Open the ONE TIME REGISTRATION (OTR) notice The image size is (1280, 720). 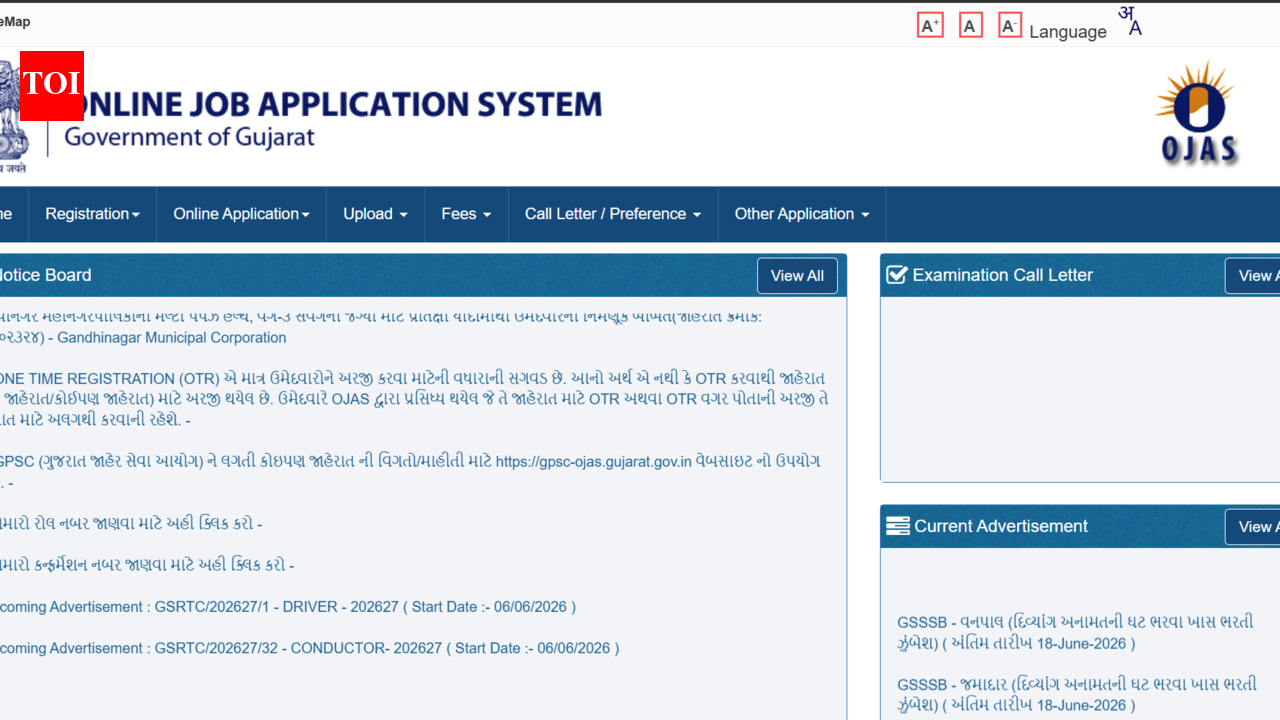(414, 399)
